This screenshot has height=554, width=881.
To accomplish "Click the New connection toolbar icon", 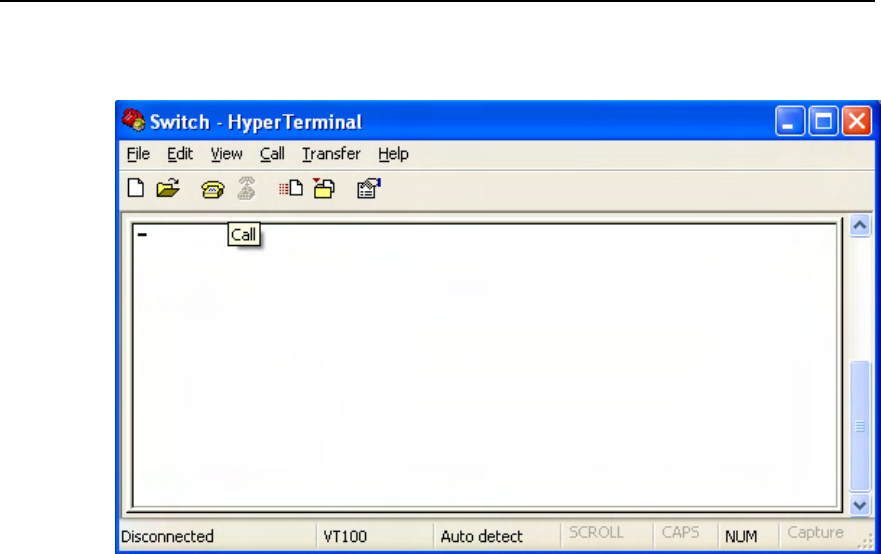I will tap(135, 188).
